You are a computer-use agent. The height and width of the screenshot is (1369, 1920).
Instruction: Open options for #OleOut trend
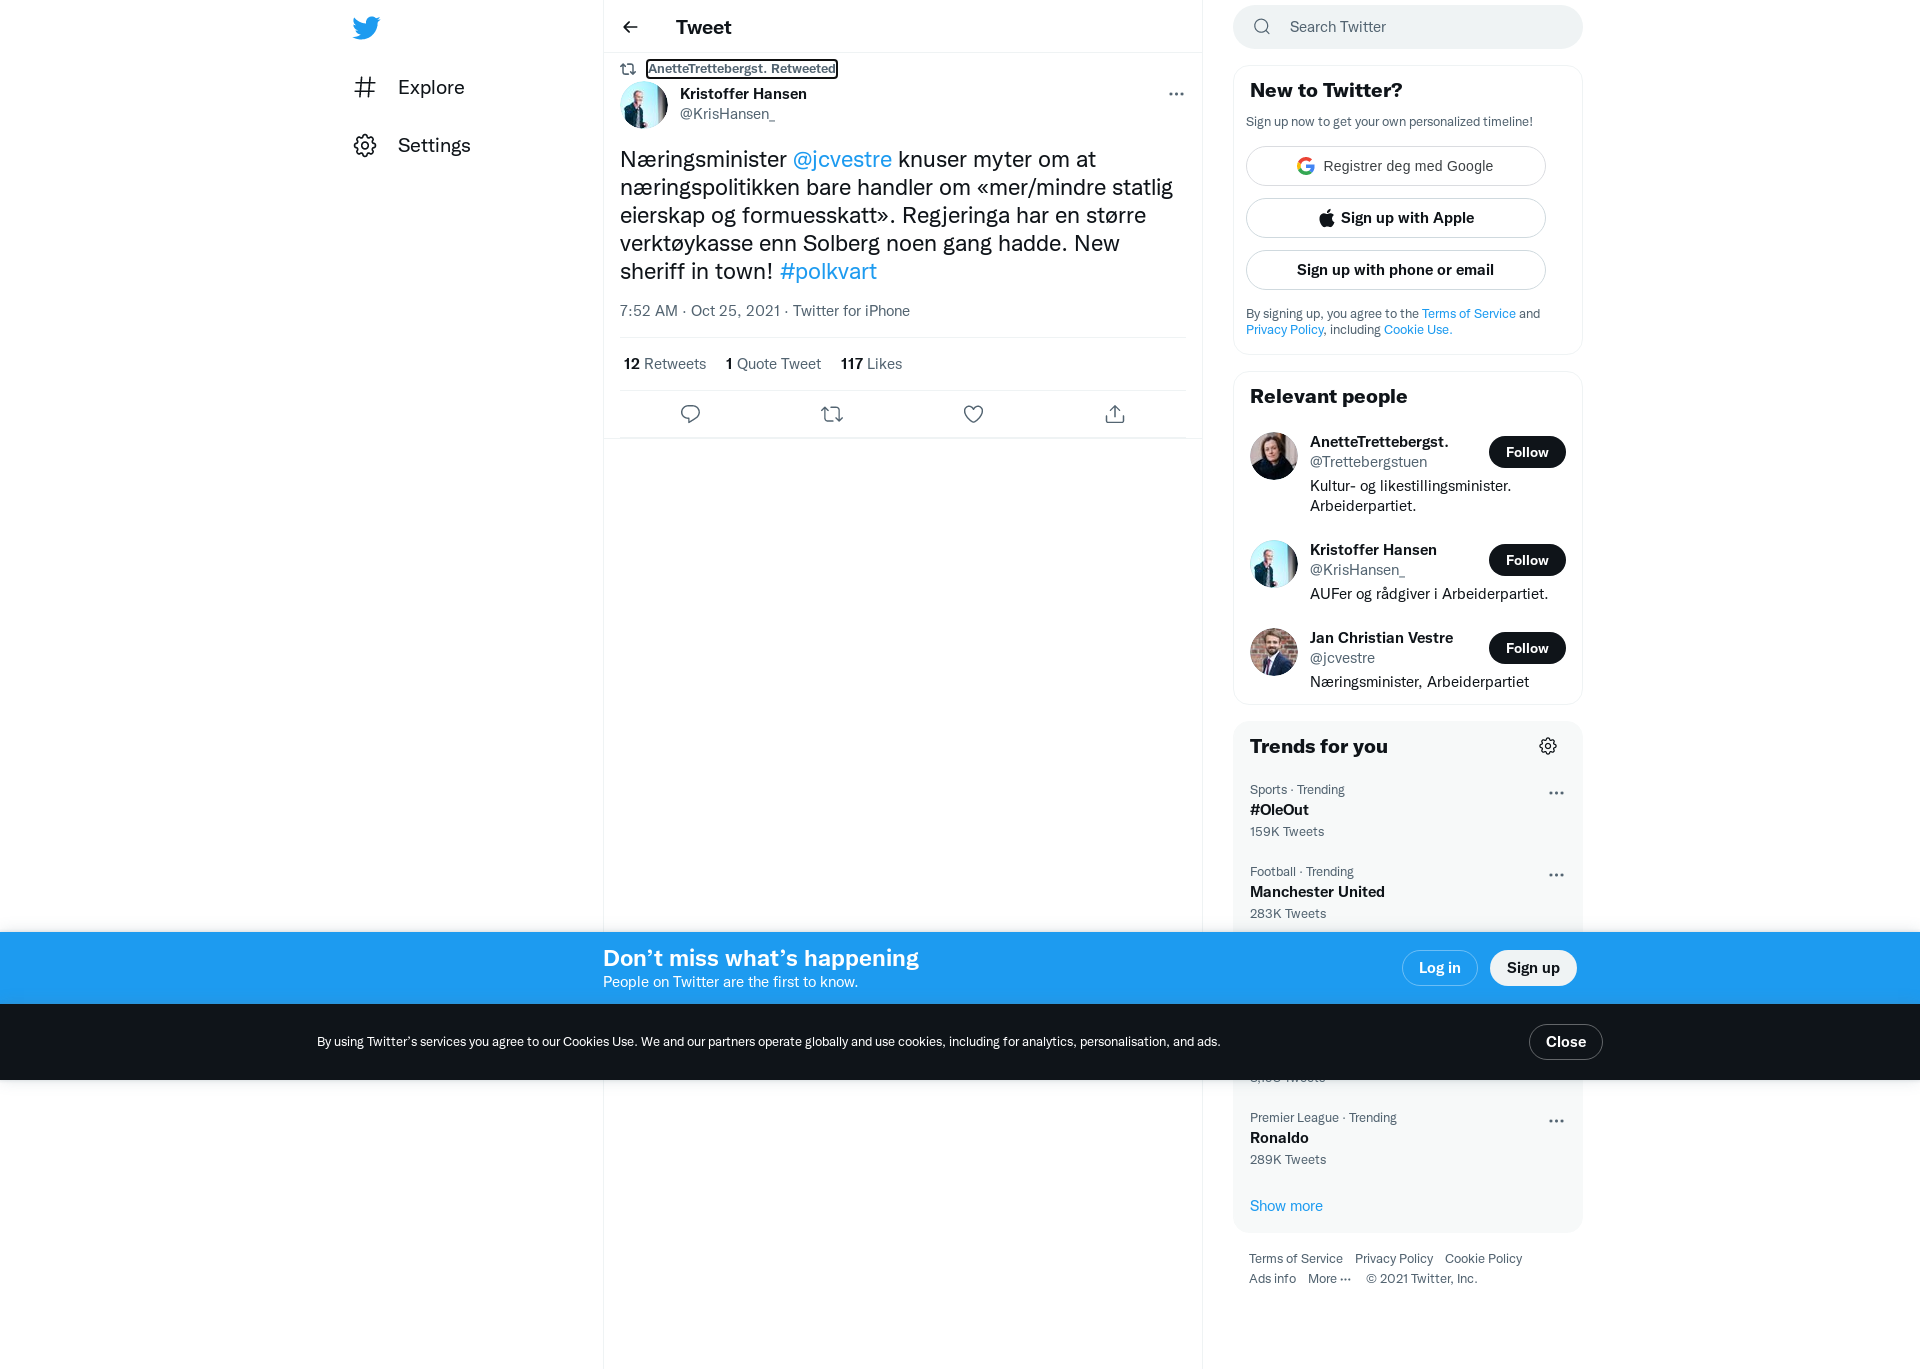(x=1556, y=793)
